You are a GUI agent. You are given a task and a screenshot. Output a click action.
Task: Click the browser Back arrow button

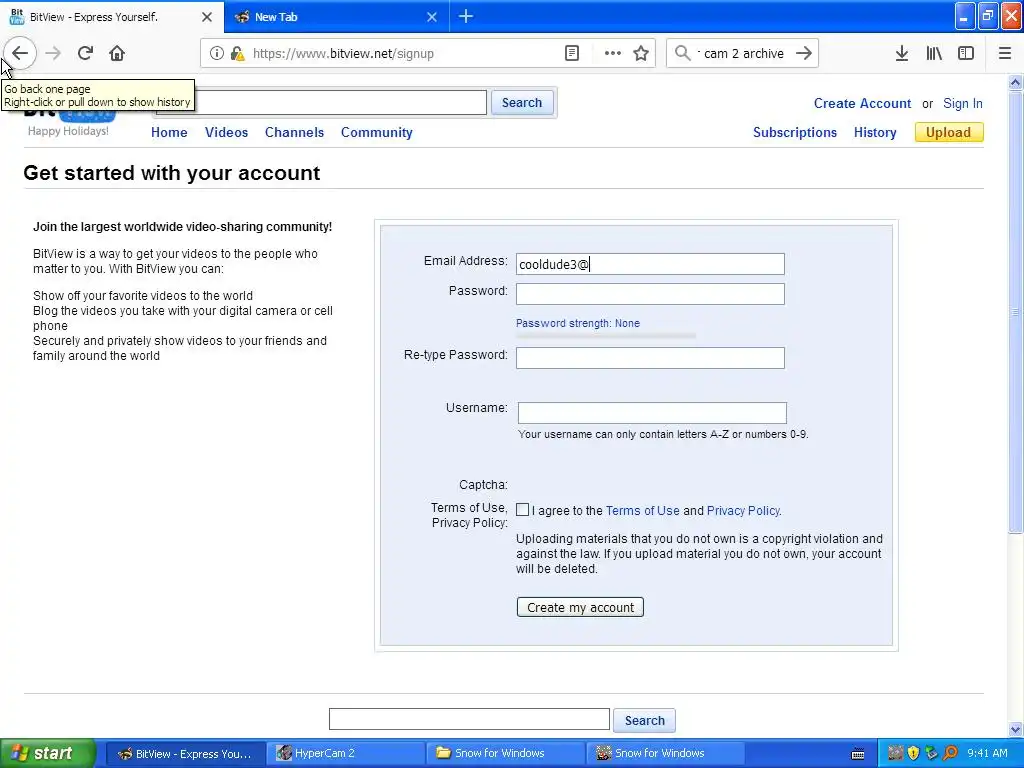(20, 54)
